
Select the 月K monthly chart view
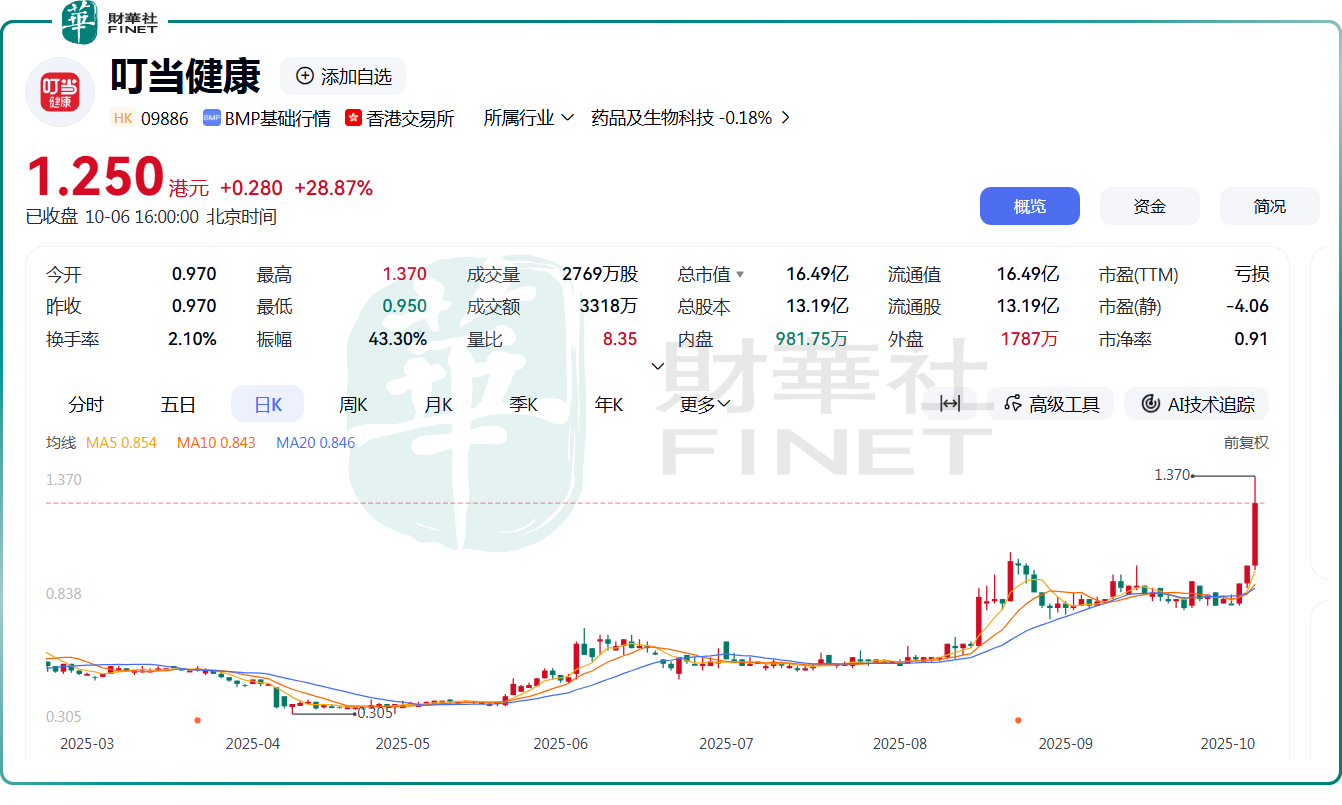[438, 405]
